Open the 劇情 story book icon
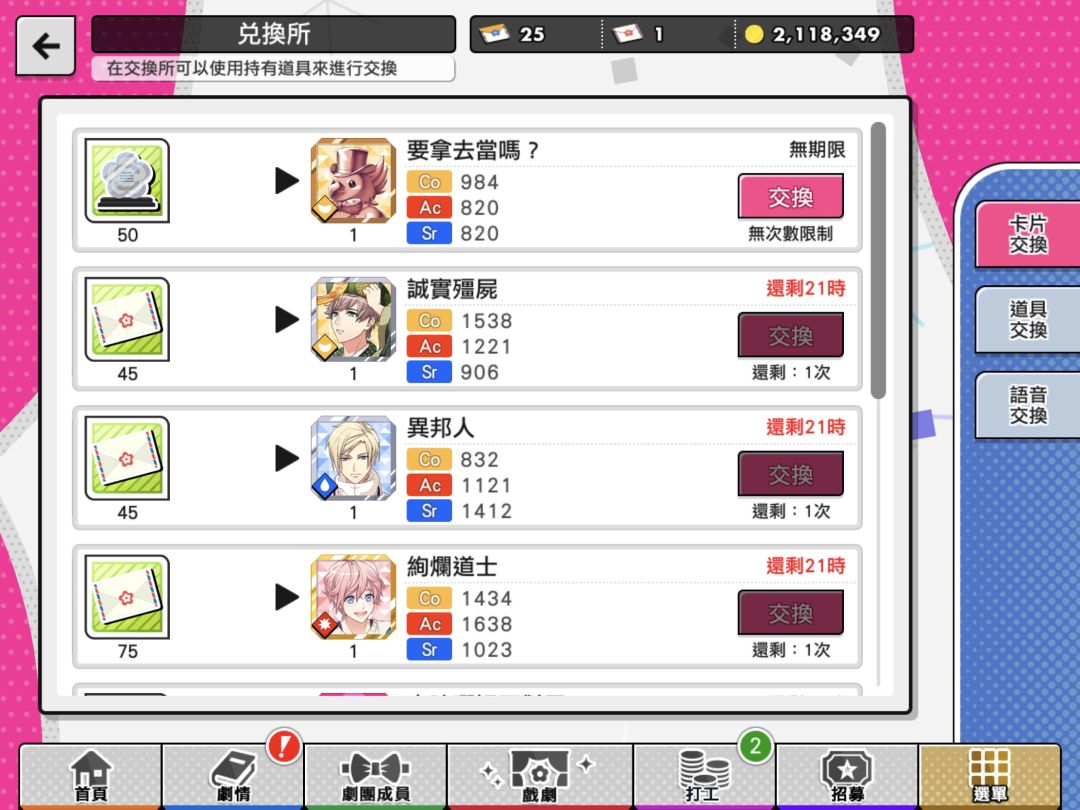This screenshot has height=810, width=1080. pos(233,776)
